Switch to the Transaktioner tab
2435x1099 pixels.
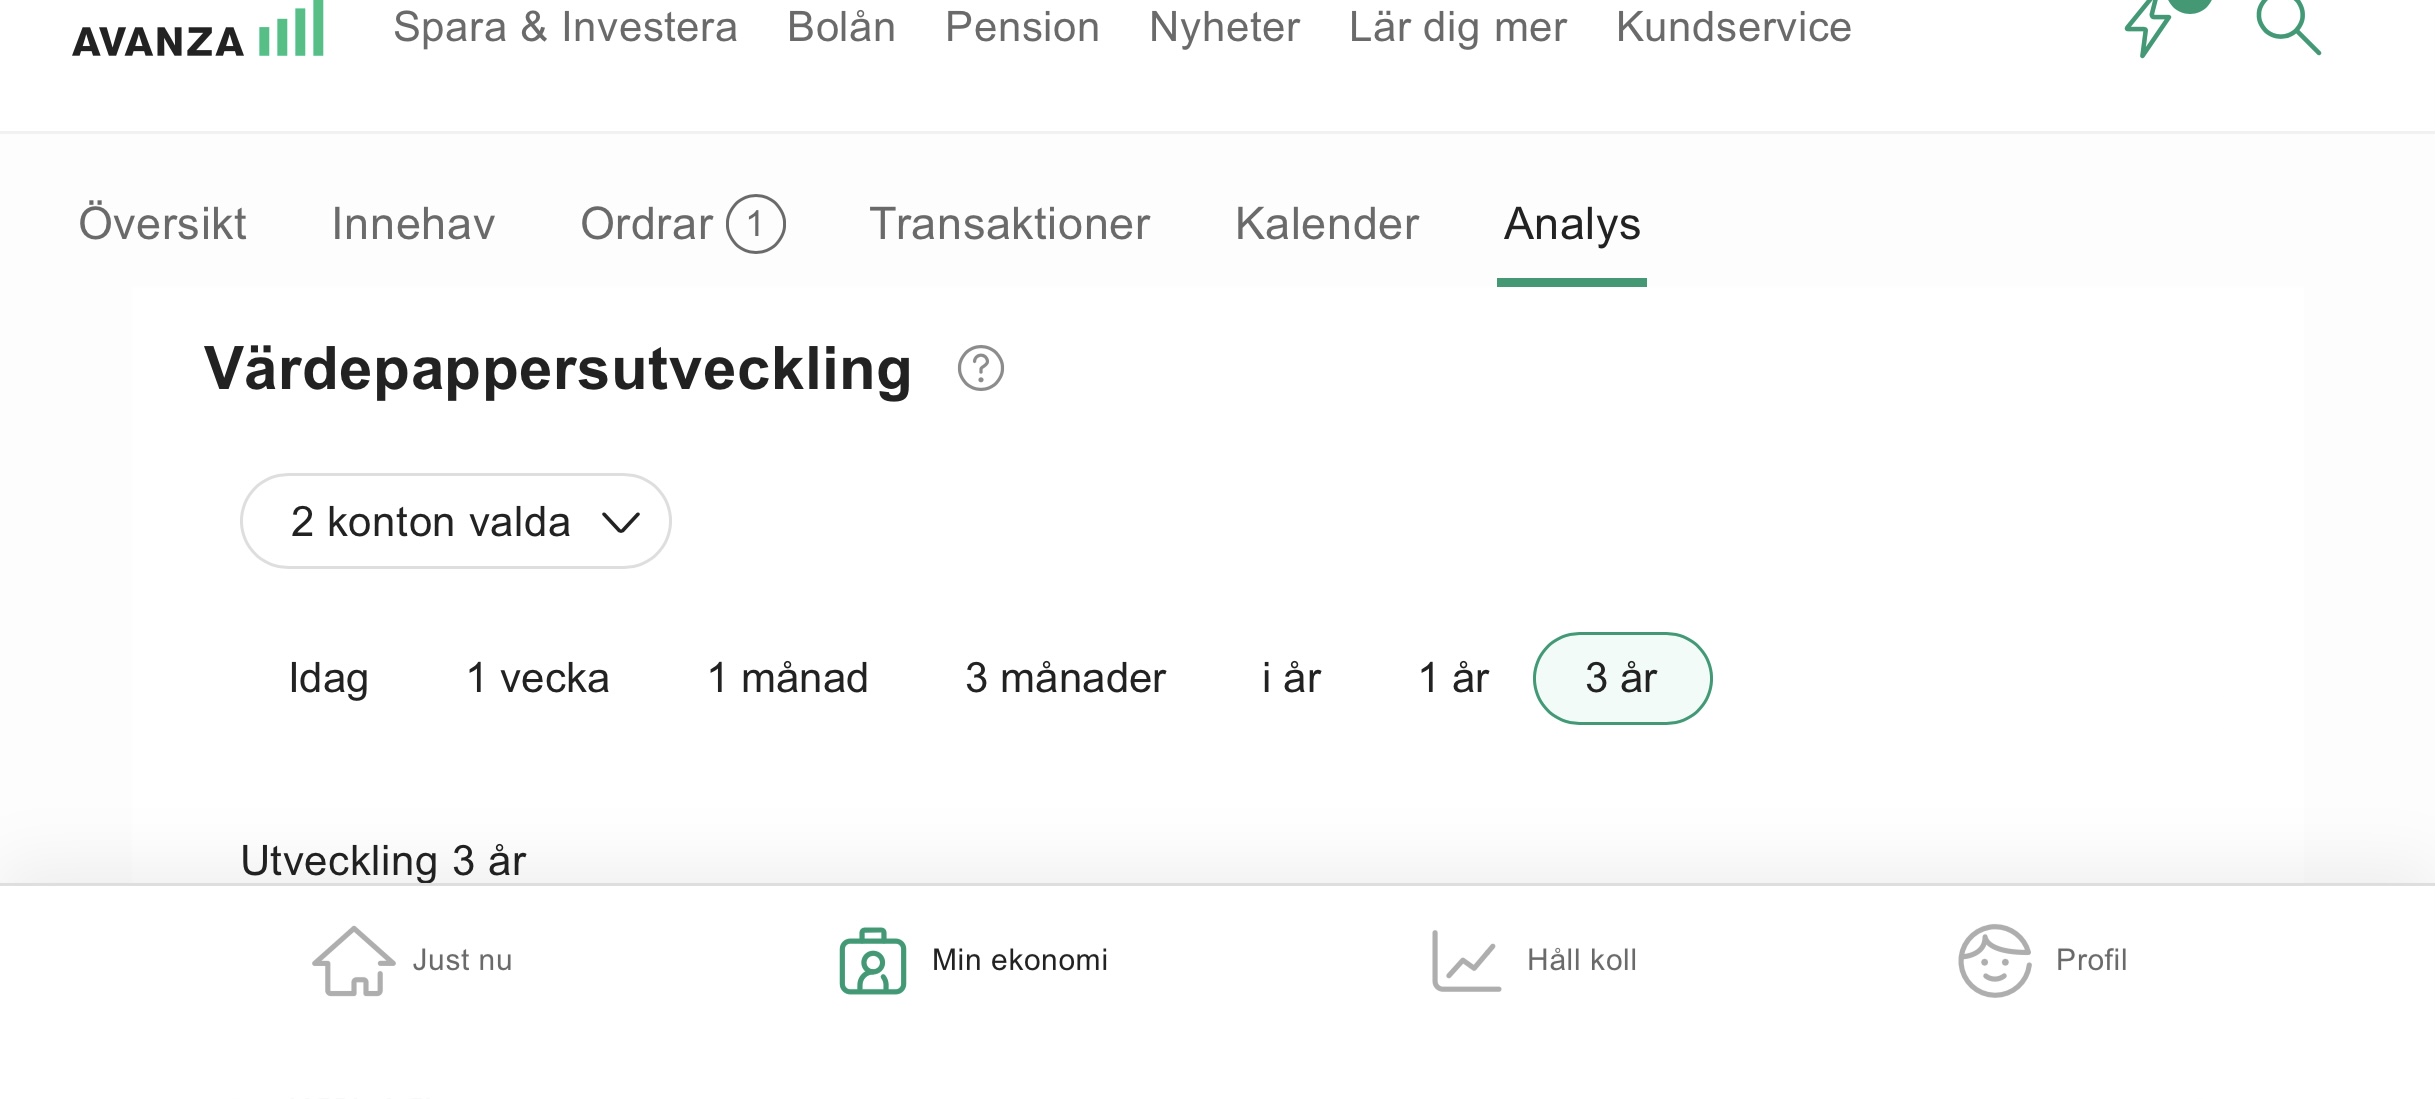[1009, 224]
